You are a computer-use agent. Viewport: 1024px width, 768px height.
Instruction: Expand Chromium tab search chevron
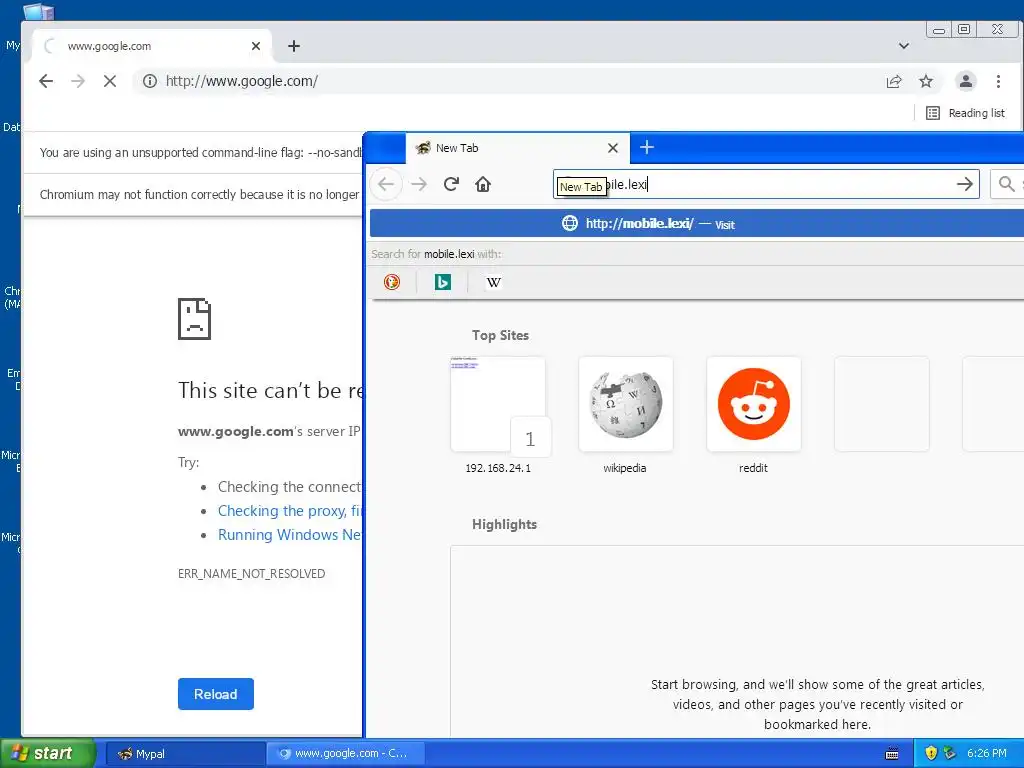point(904,46)
